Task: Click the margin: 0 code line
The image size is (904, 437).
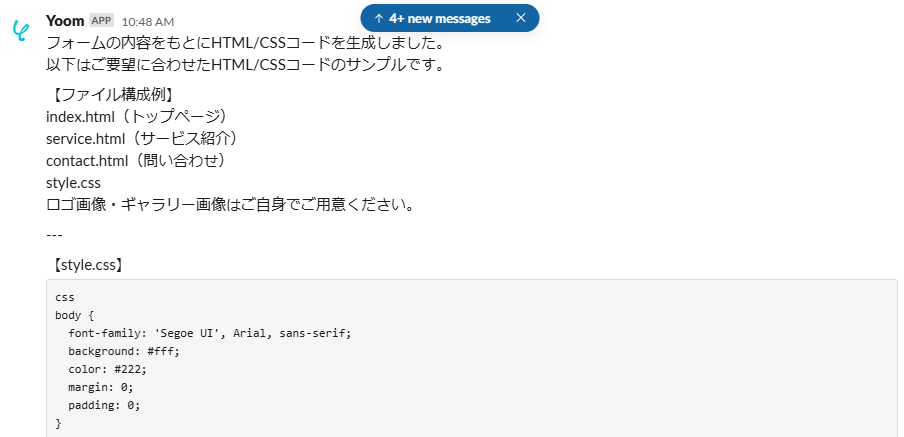Action: point(100,387)
